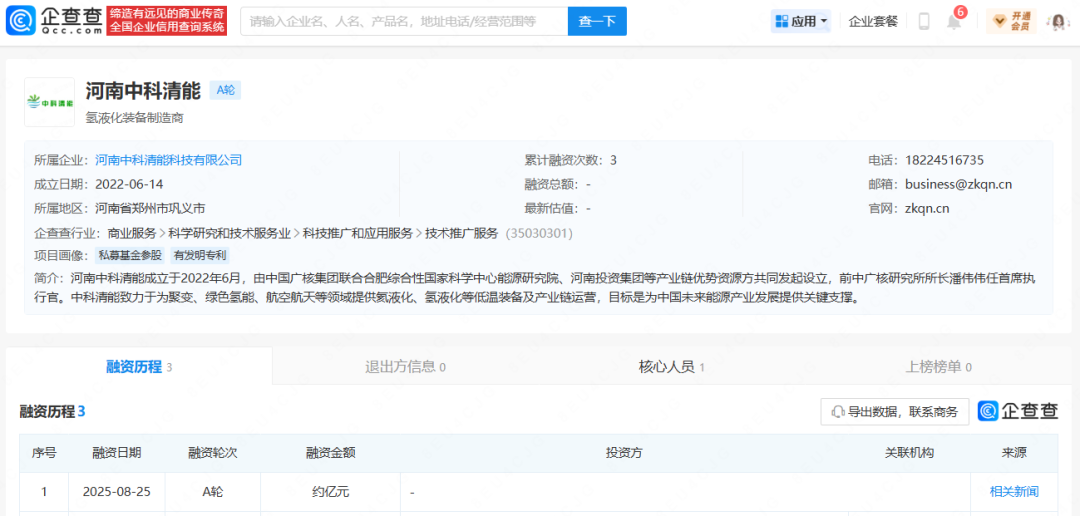
Task: Click the 有发明专利 tag
Action: [200, 255]
